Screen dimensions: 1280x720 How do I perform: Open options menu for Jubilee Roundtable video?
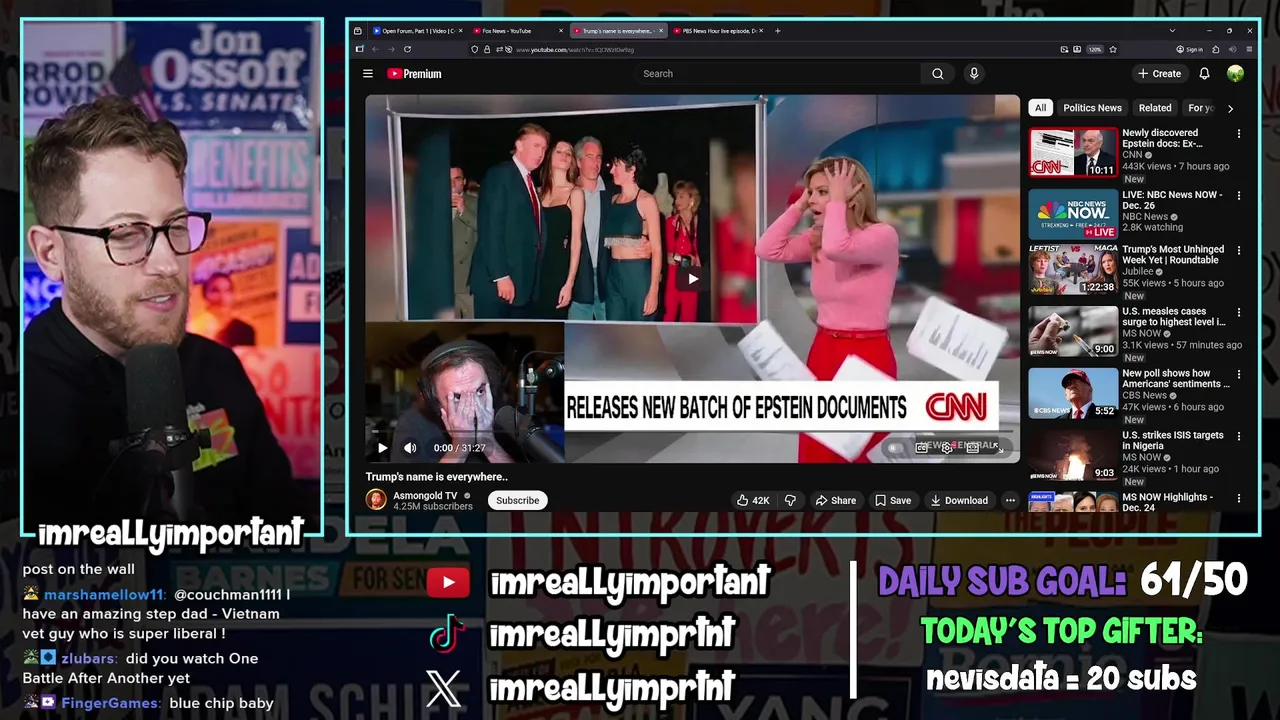coord(1239,251)
